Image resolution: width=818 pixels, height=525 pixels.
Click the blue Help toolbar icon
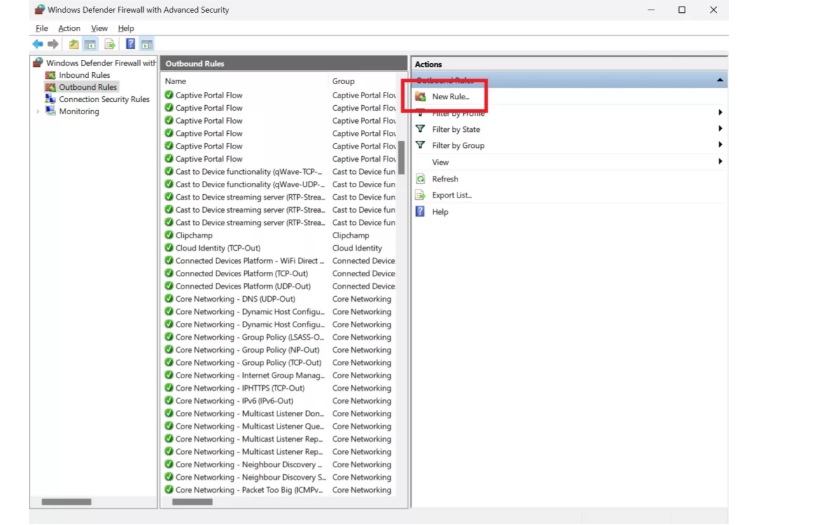130,44
